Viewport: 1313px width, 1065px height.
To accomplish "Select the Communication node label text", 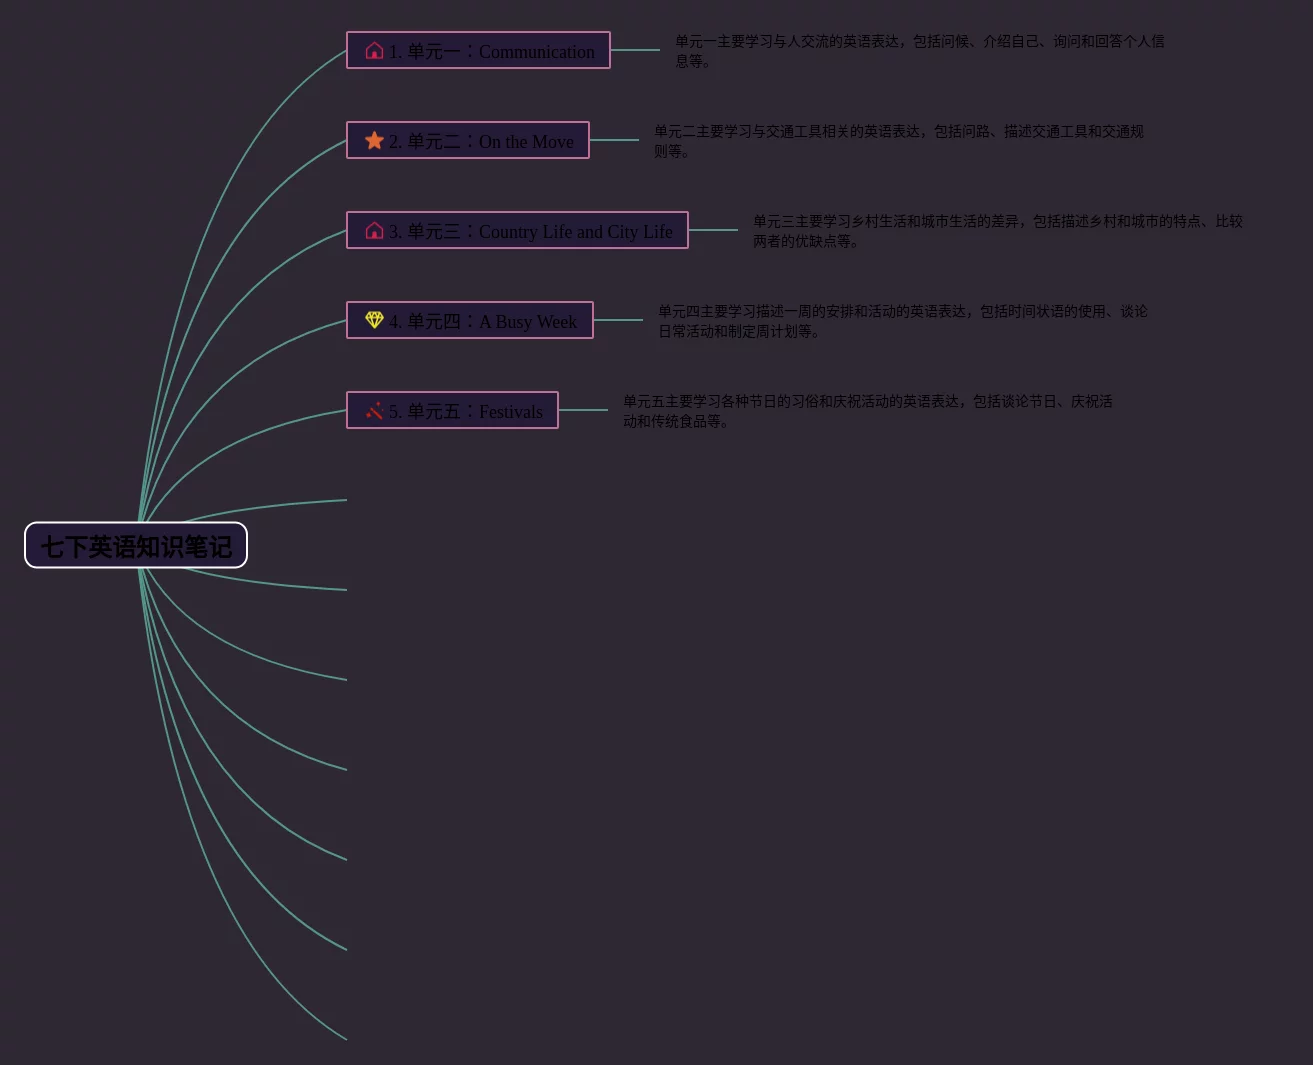I will coord(492,51).
